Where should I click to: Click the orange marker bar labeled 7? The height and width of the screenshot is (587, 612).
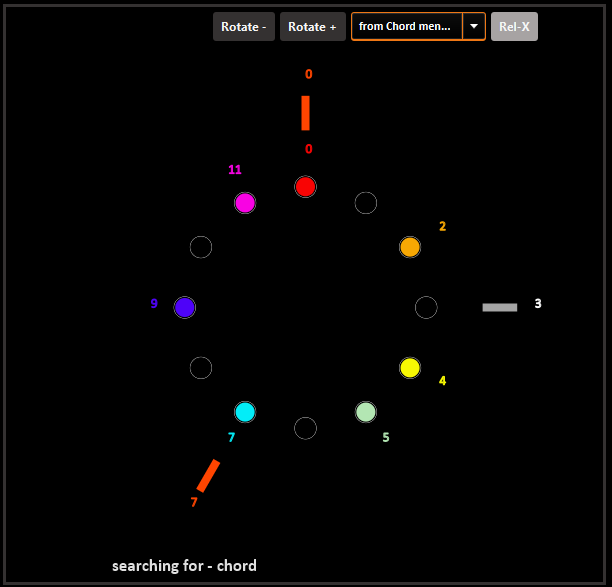pos(208,476)
